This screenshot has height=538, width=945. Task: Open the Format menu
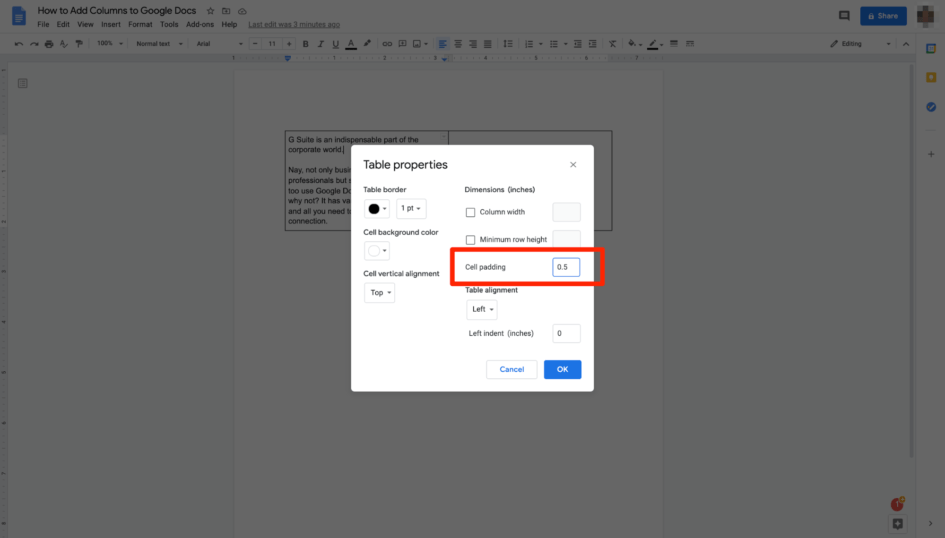click(140, 25)
